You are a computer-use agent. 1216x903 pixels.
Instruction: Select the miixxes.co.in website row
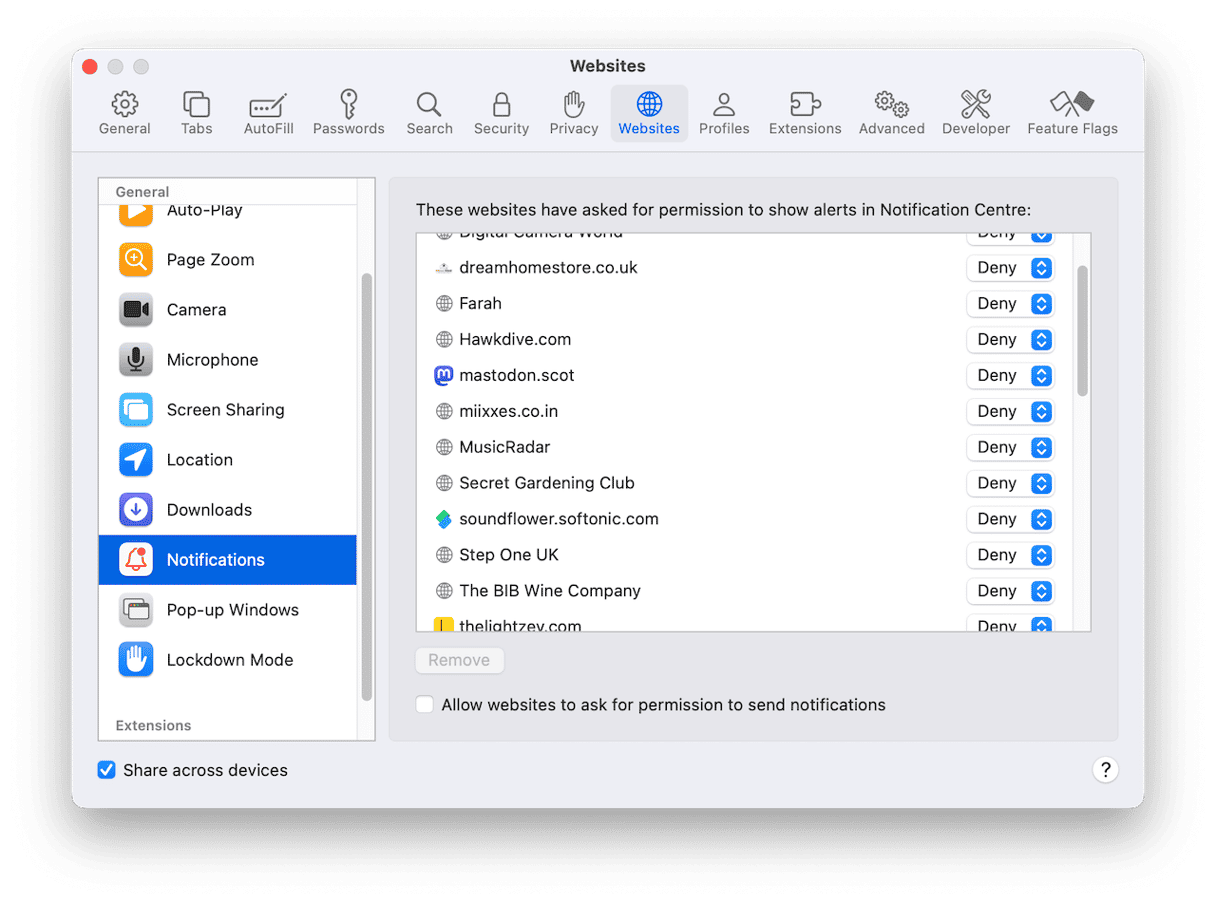click(746, 412)
